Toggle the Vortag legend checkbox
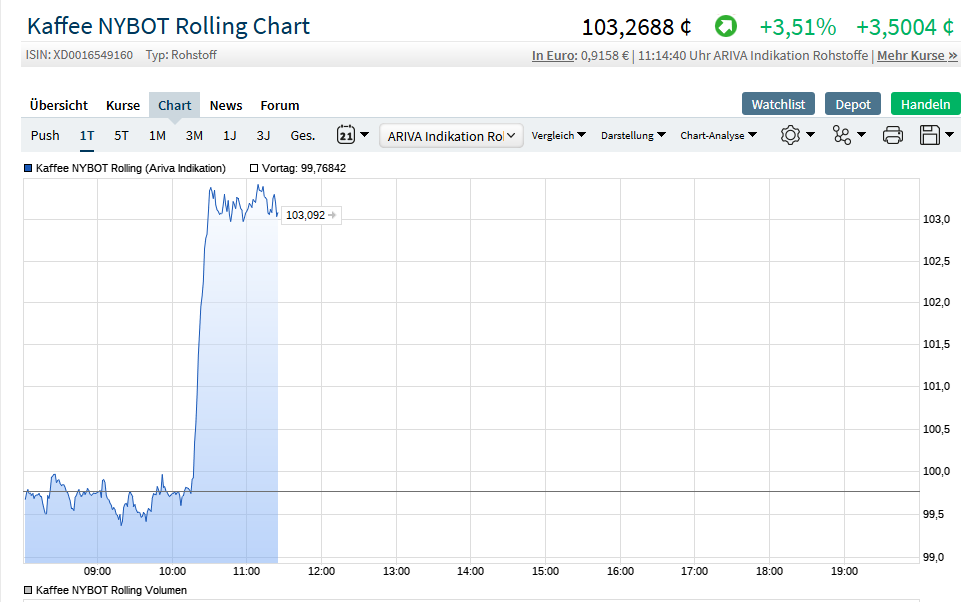This screenshot has width=979, height=602. coord(254,169)
